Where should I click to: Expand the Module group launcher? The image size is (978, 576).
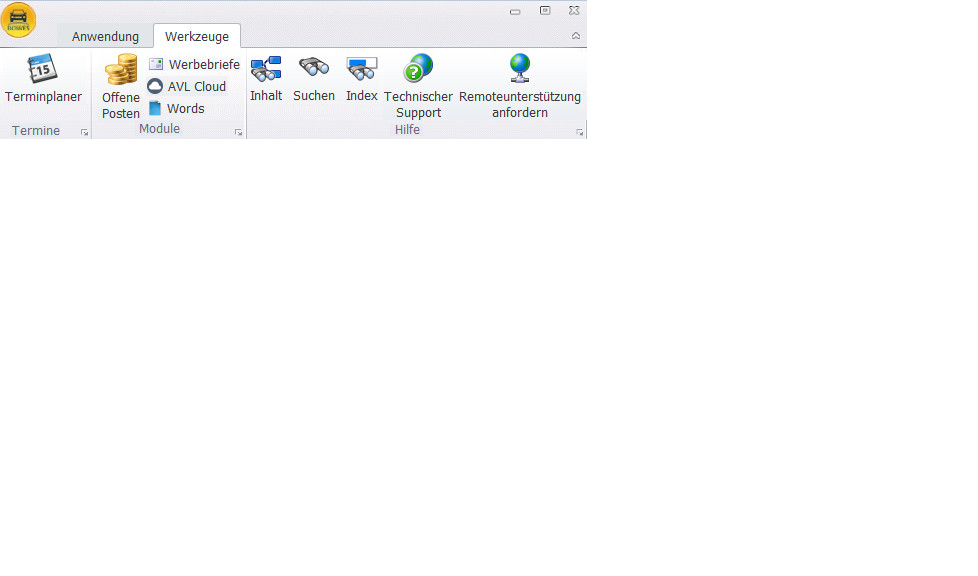pyautogui.click(x=238, y=132)
